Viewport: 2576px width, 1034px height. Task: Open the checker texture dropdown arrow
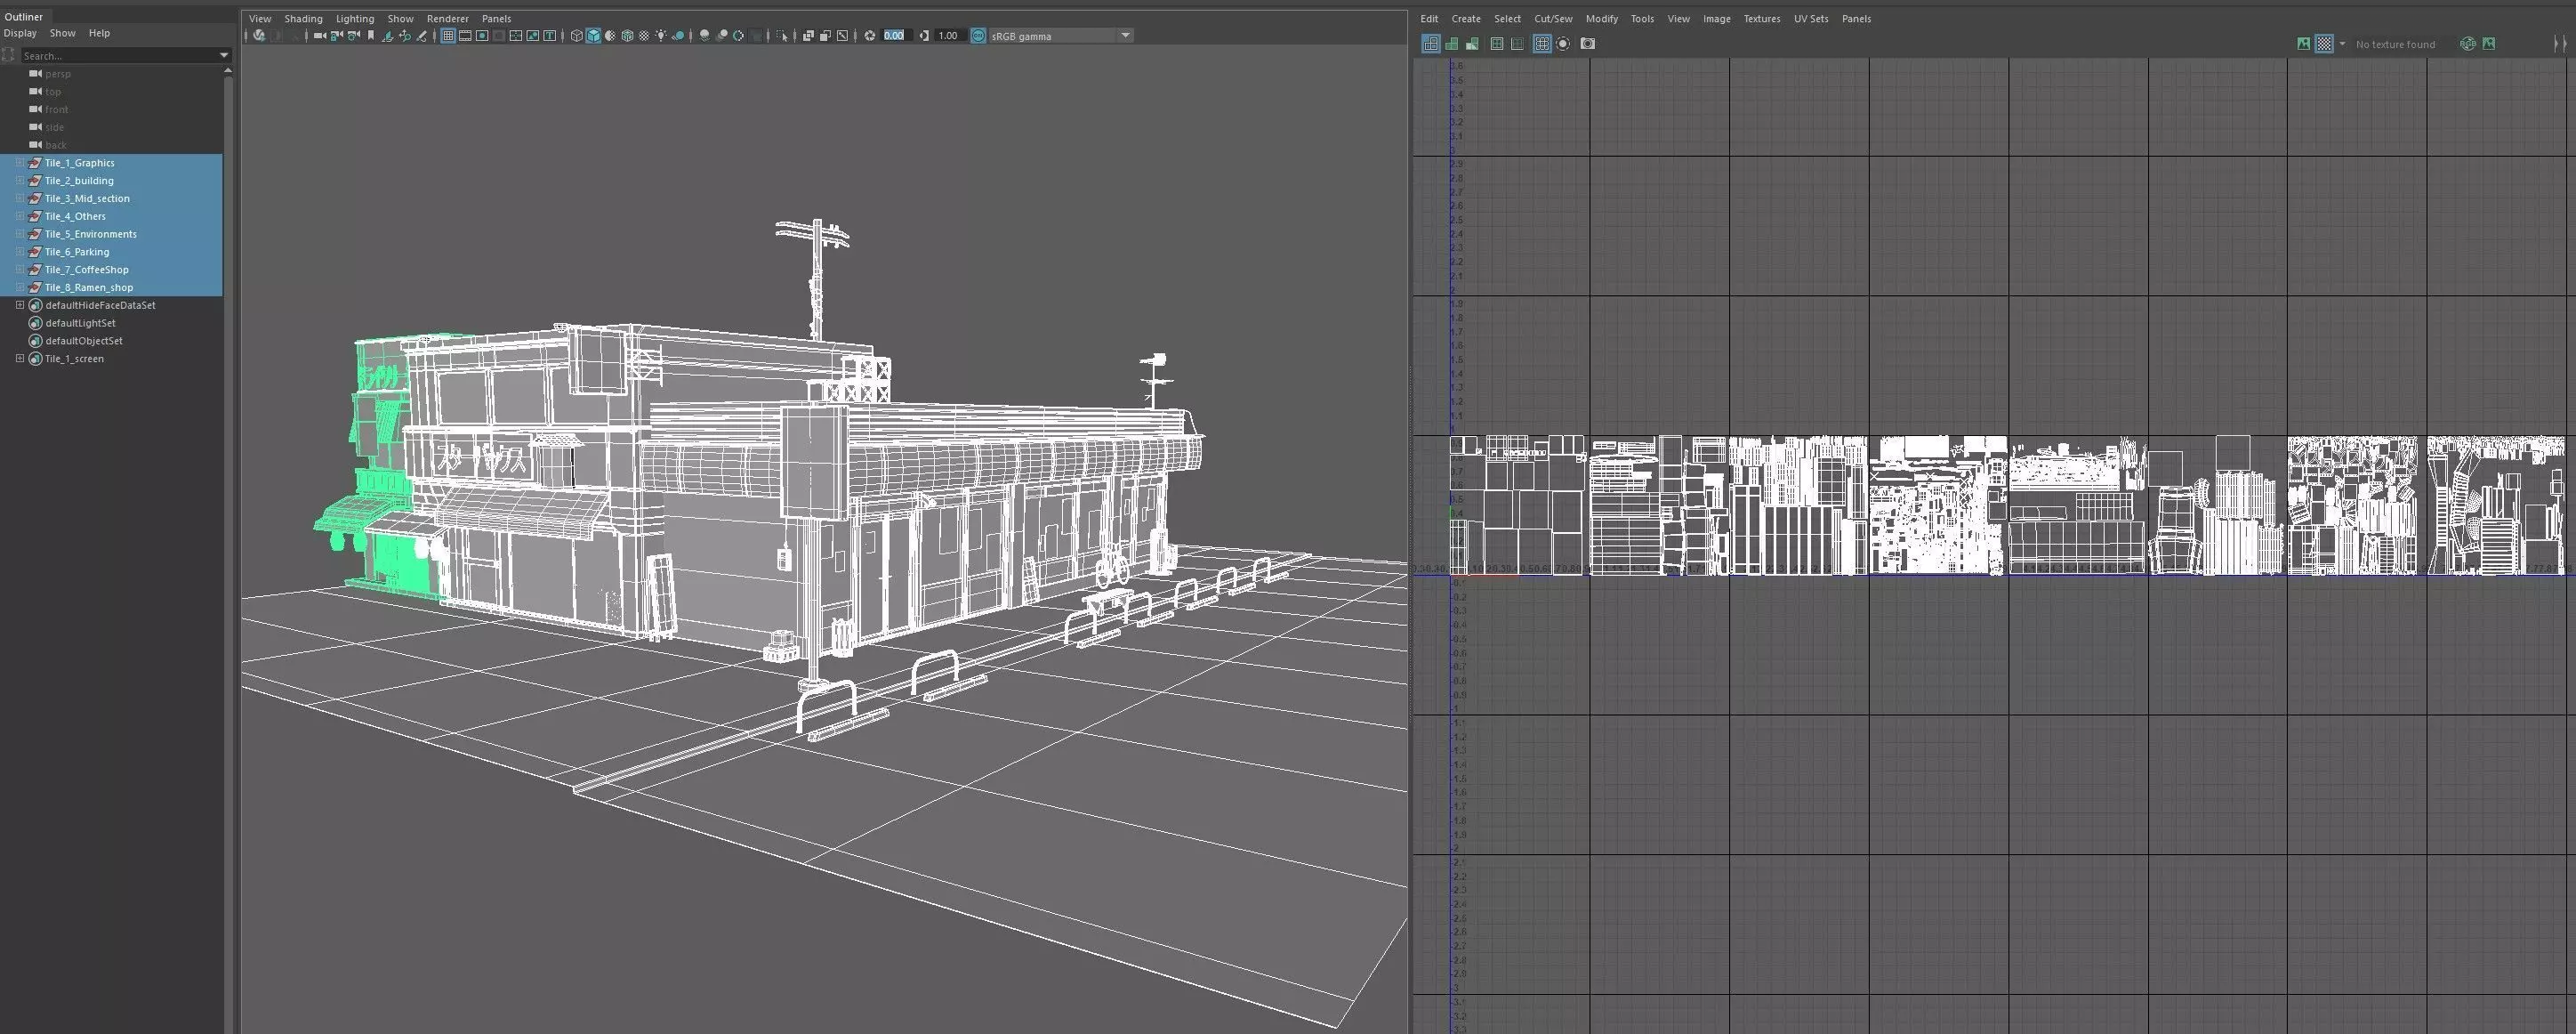2342,43
